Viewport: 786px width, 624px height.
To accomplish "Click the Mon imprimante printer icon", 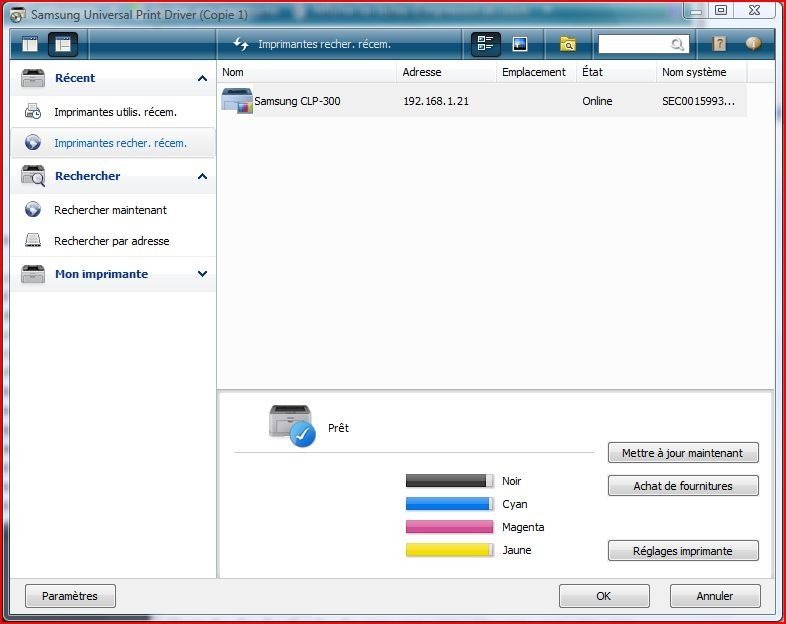I will [33, 274].
